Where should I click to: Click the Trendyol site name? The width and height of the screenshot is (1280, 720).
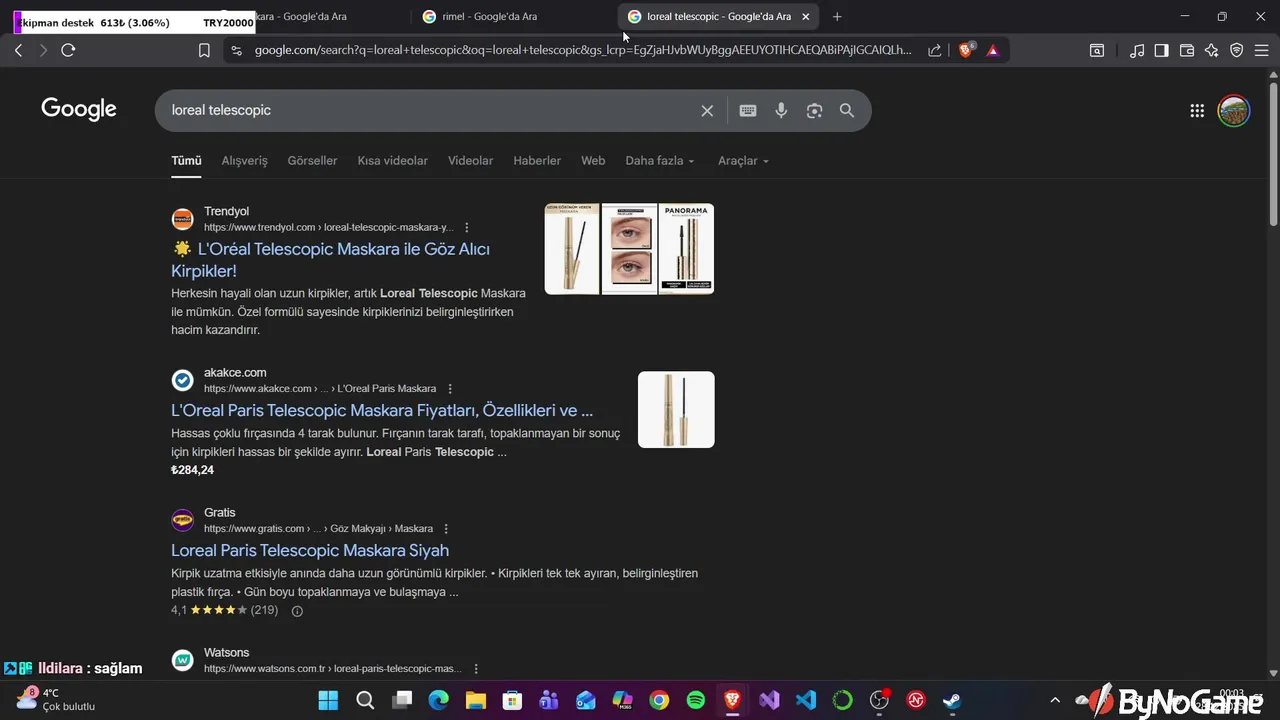(x=226, y=211)
